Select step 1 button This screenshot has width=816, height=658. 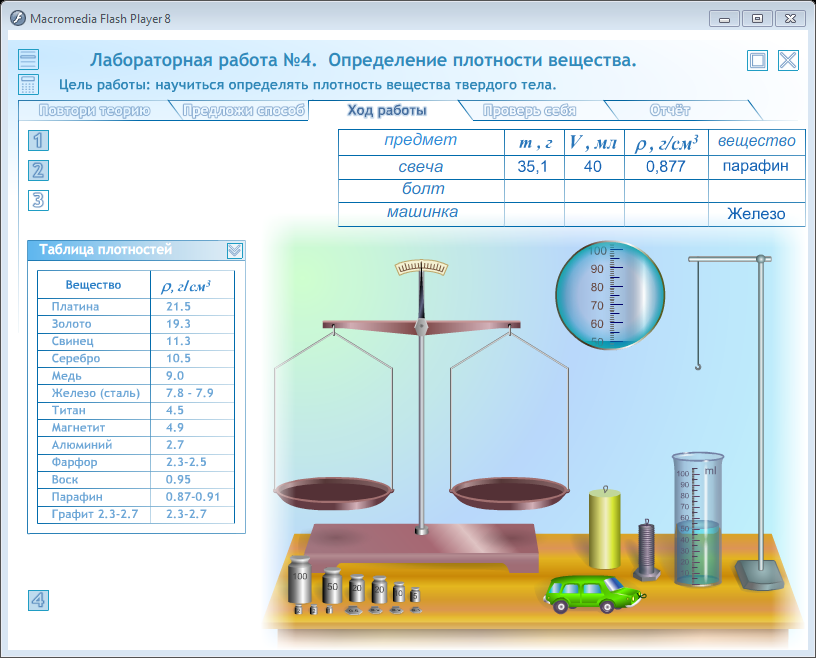point(38,141)
